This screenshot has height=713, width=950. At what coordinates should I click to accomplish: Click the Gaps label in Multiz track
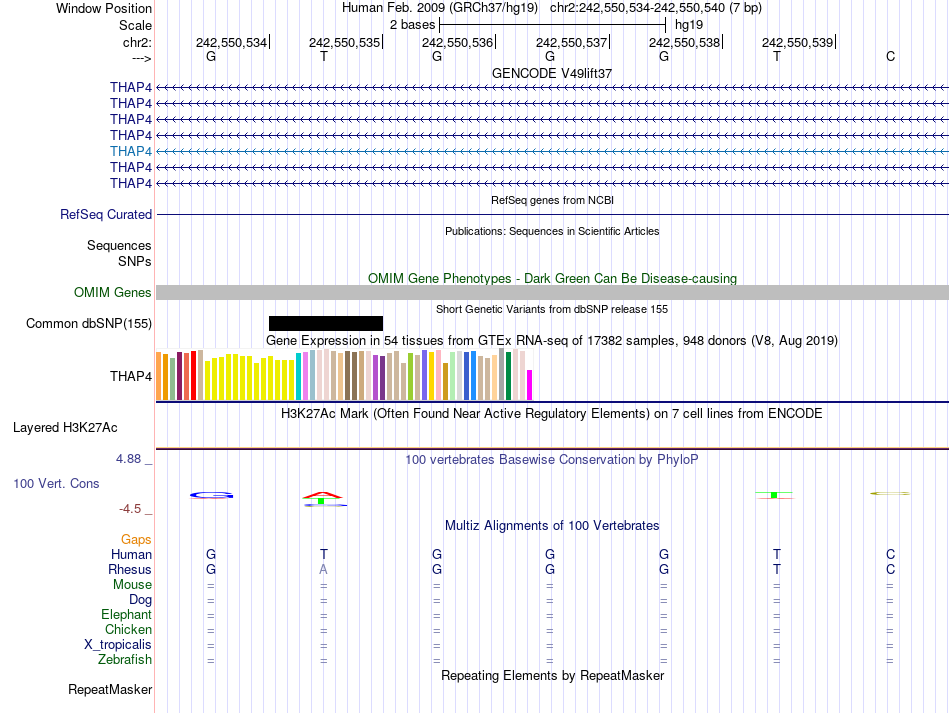pos(136,539)
